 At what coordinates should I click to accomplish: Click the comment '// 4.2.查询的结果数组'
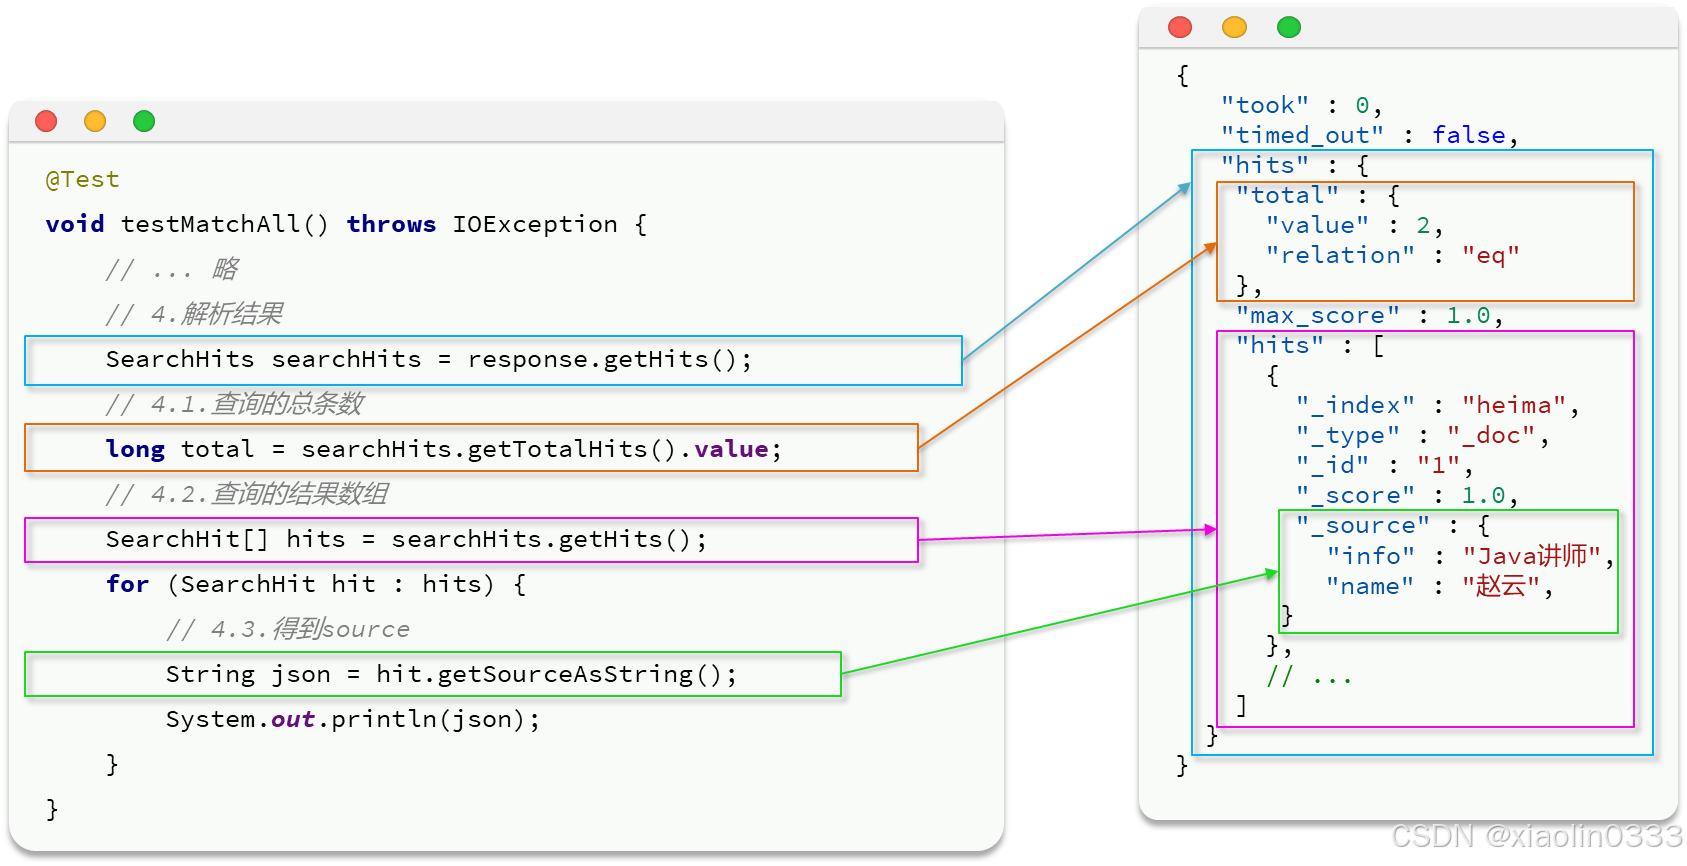tap(247, 494)
